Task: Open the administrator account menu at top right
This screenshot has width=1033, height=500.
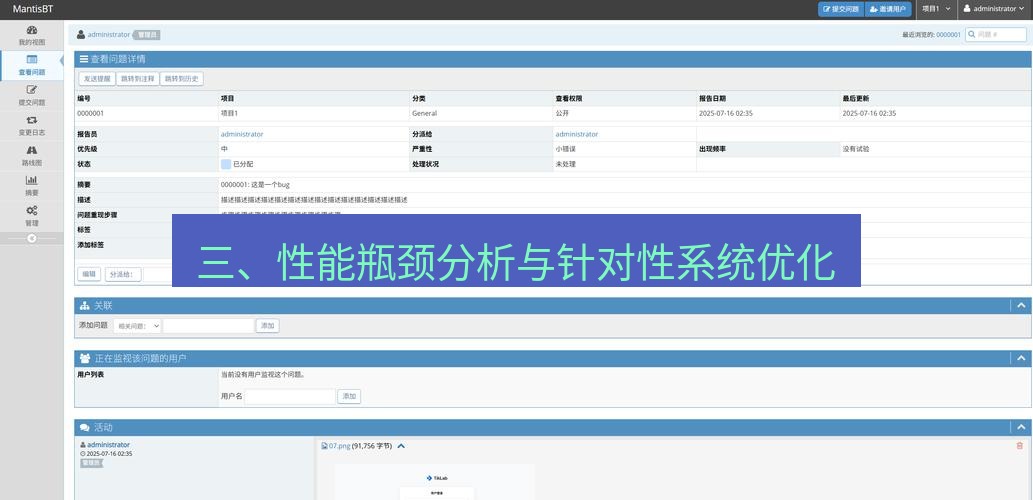Action: pyautogui.click(x=995, y=9)
